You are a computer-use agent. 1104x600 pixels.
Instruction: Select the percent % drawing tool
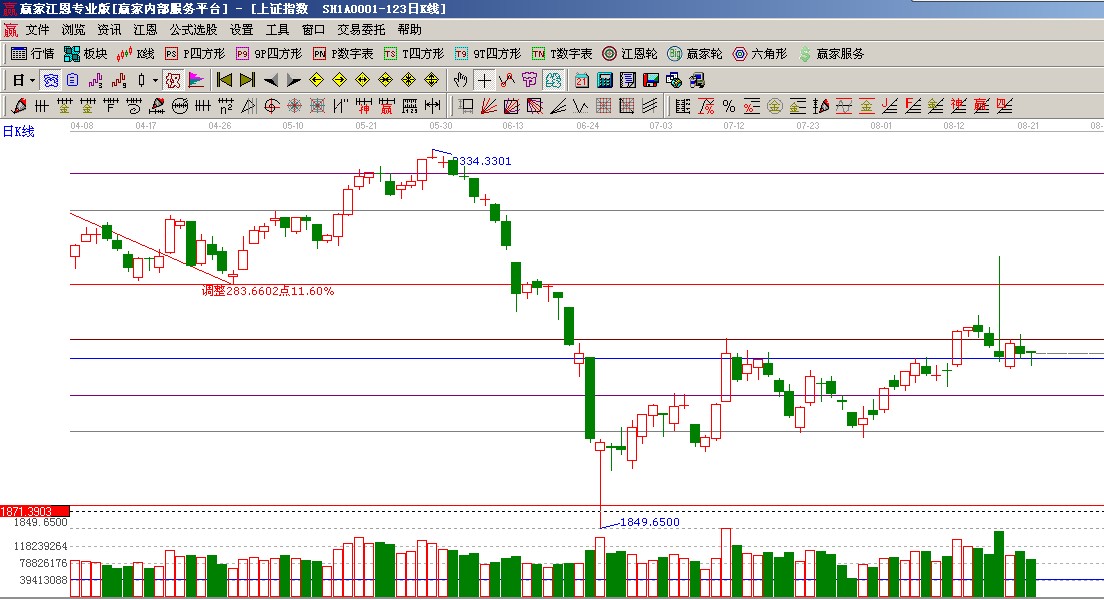729,106
